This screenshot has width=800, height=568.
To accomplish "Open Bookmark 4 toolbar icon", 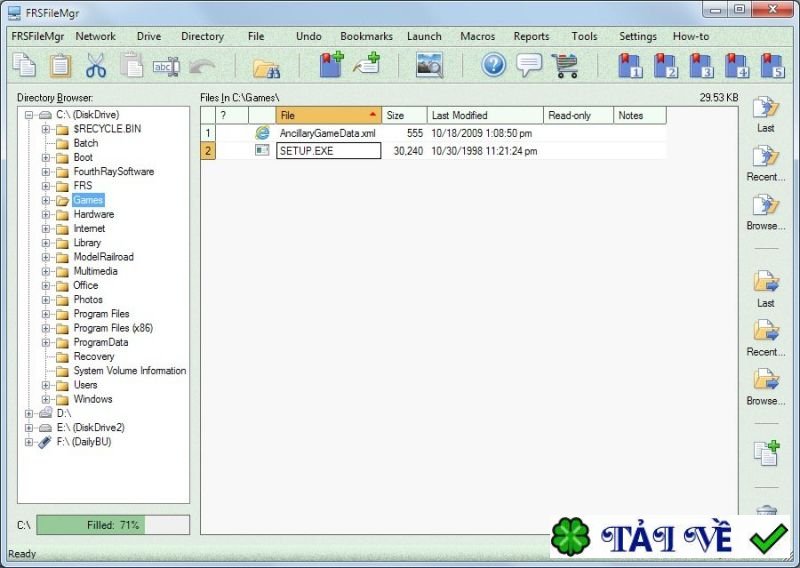I will tap(737, 65).
